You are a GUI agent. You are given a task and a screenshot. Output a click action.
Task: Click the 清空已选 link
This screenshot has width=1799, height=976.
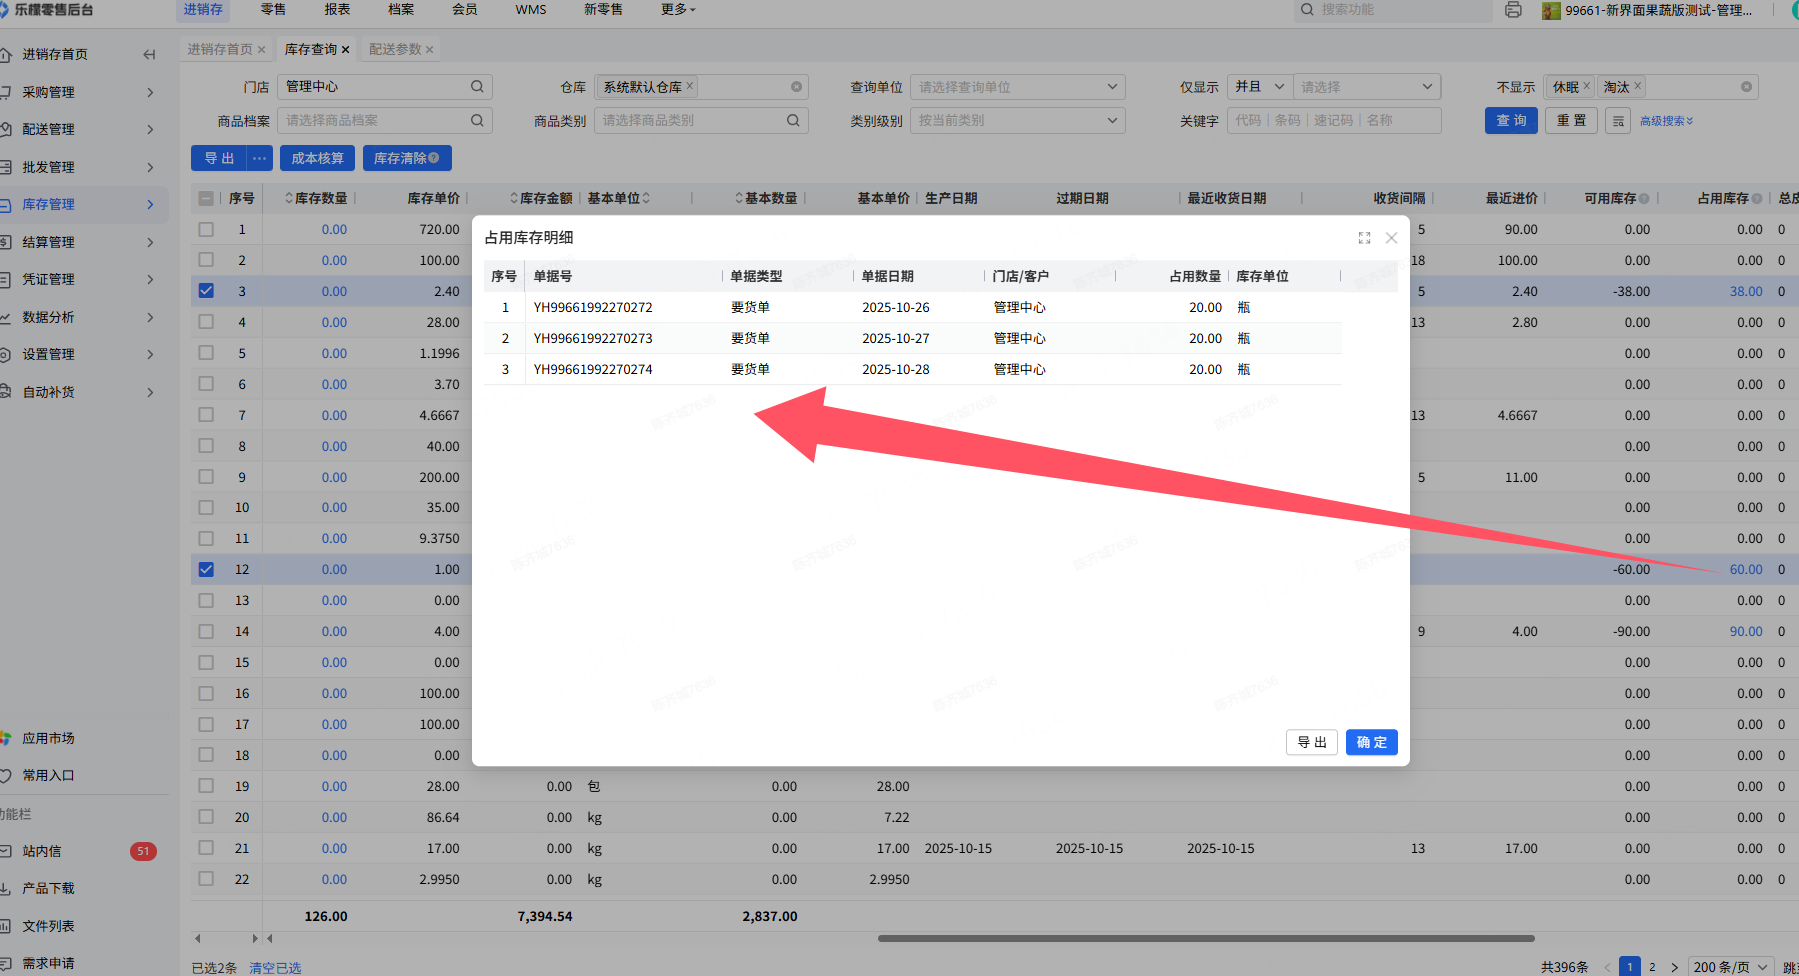click(x=275, y=968)
